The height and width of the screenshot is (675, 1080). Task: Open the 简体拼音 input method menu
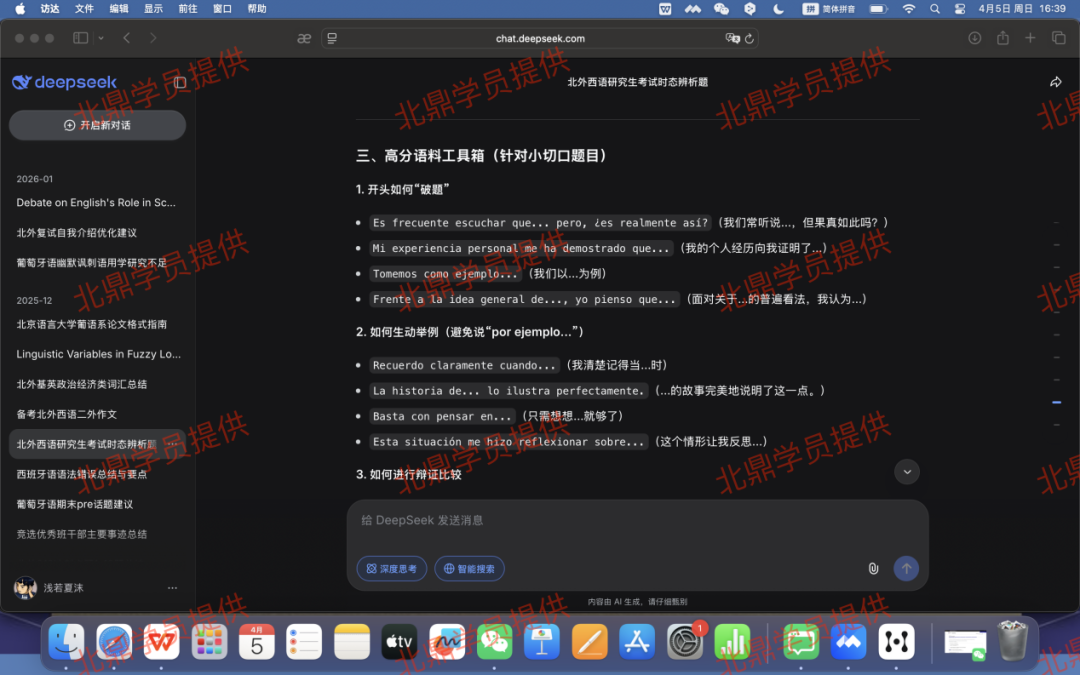pos(829,9)
